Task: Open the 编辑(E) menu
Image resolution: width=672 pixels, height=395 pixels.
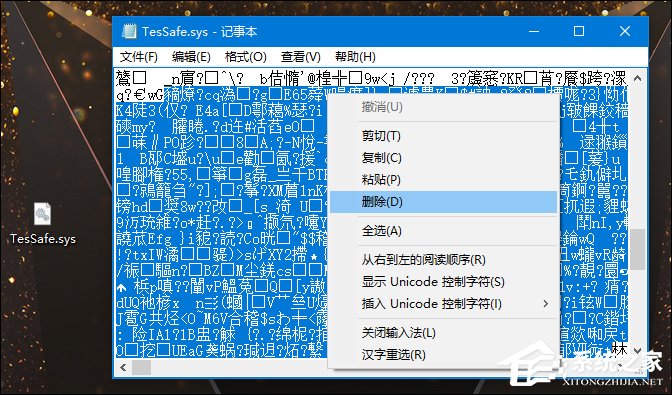Action: click(x=191, y=57)
